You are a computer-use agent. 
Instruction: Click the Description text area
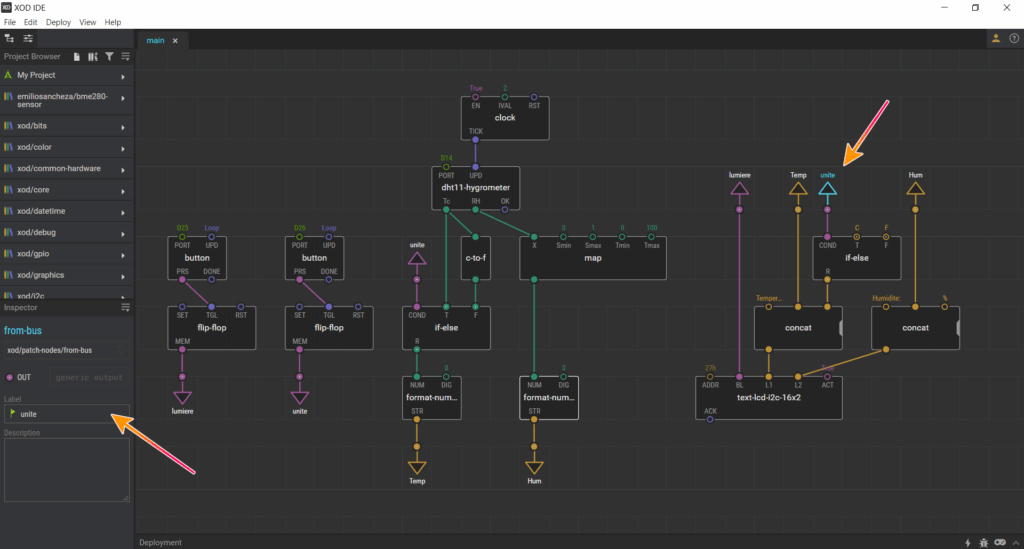pyautogui.click(x=67, y=470)
